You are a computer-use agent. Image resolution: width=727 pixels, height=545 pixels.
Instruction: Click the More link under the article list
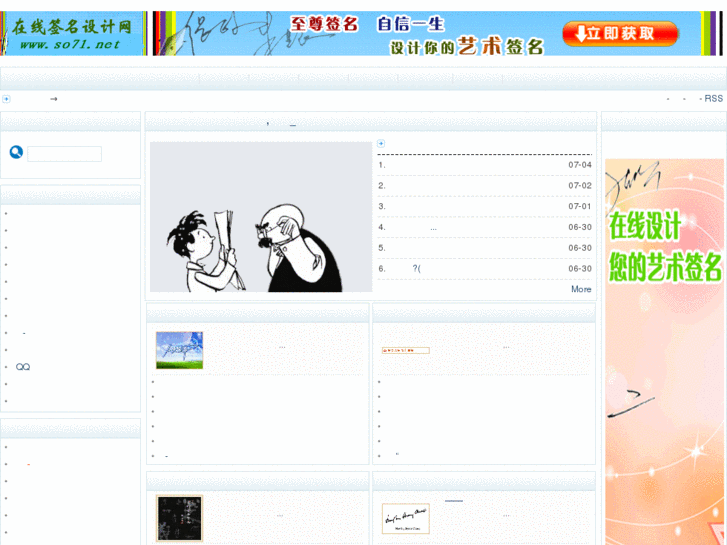581,289
